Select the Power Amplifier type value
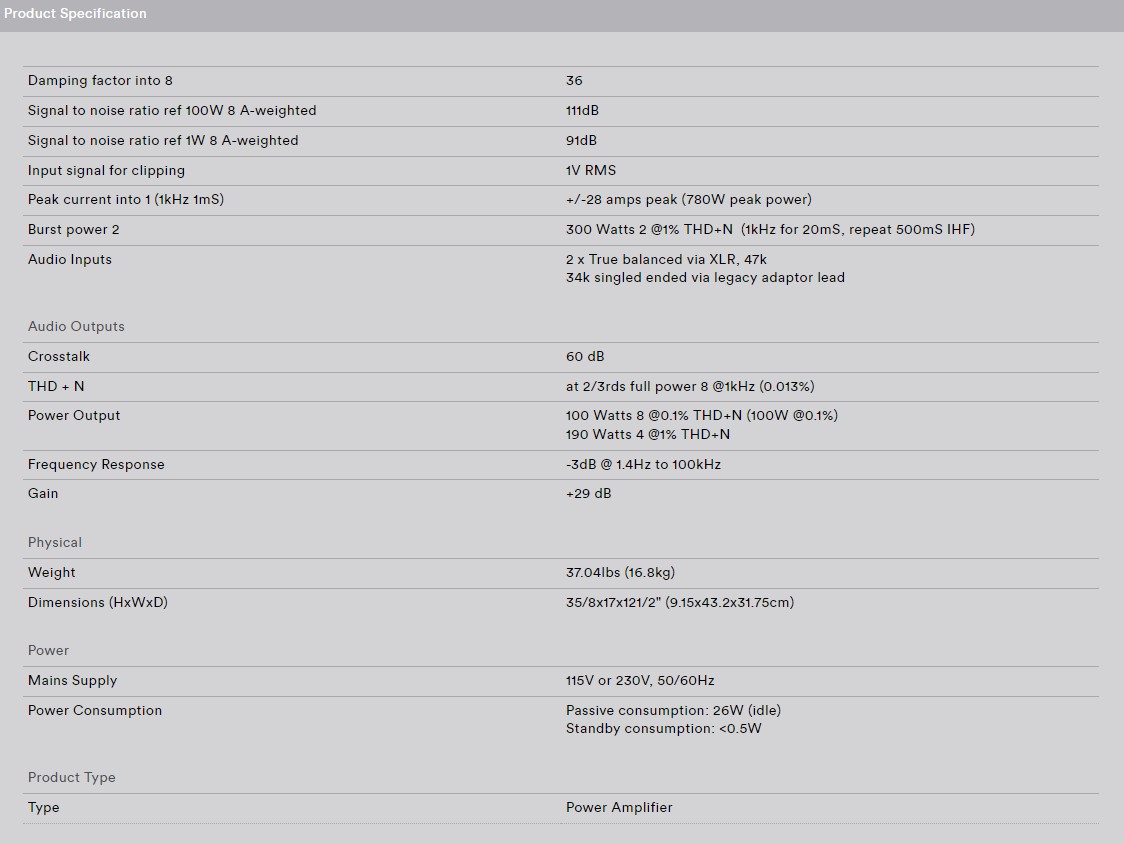The height and width of the screenshot is (844, 1124). point(619,807)
